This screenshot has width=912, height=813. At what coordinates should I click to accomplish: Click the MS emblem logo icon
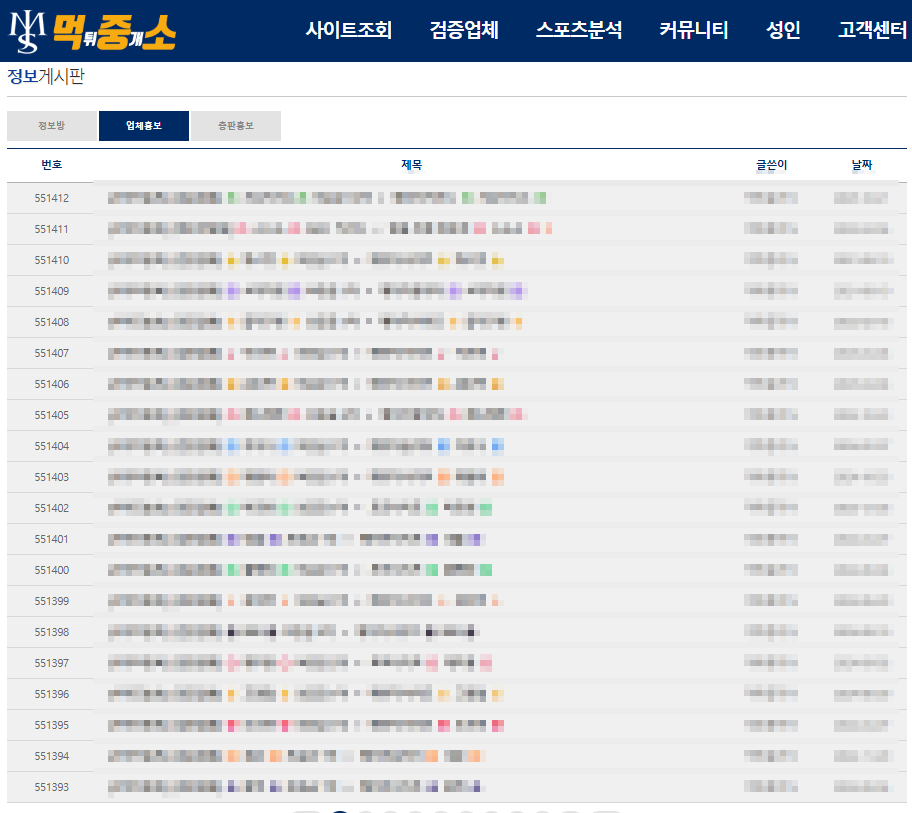pyautogui.click(x=28, y=30)
